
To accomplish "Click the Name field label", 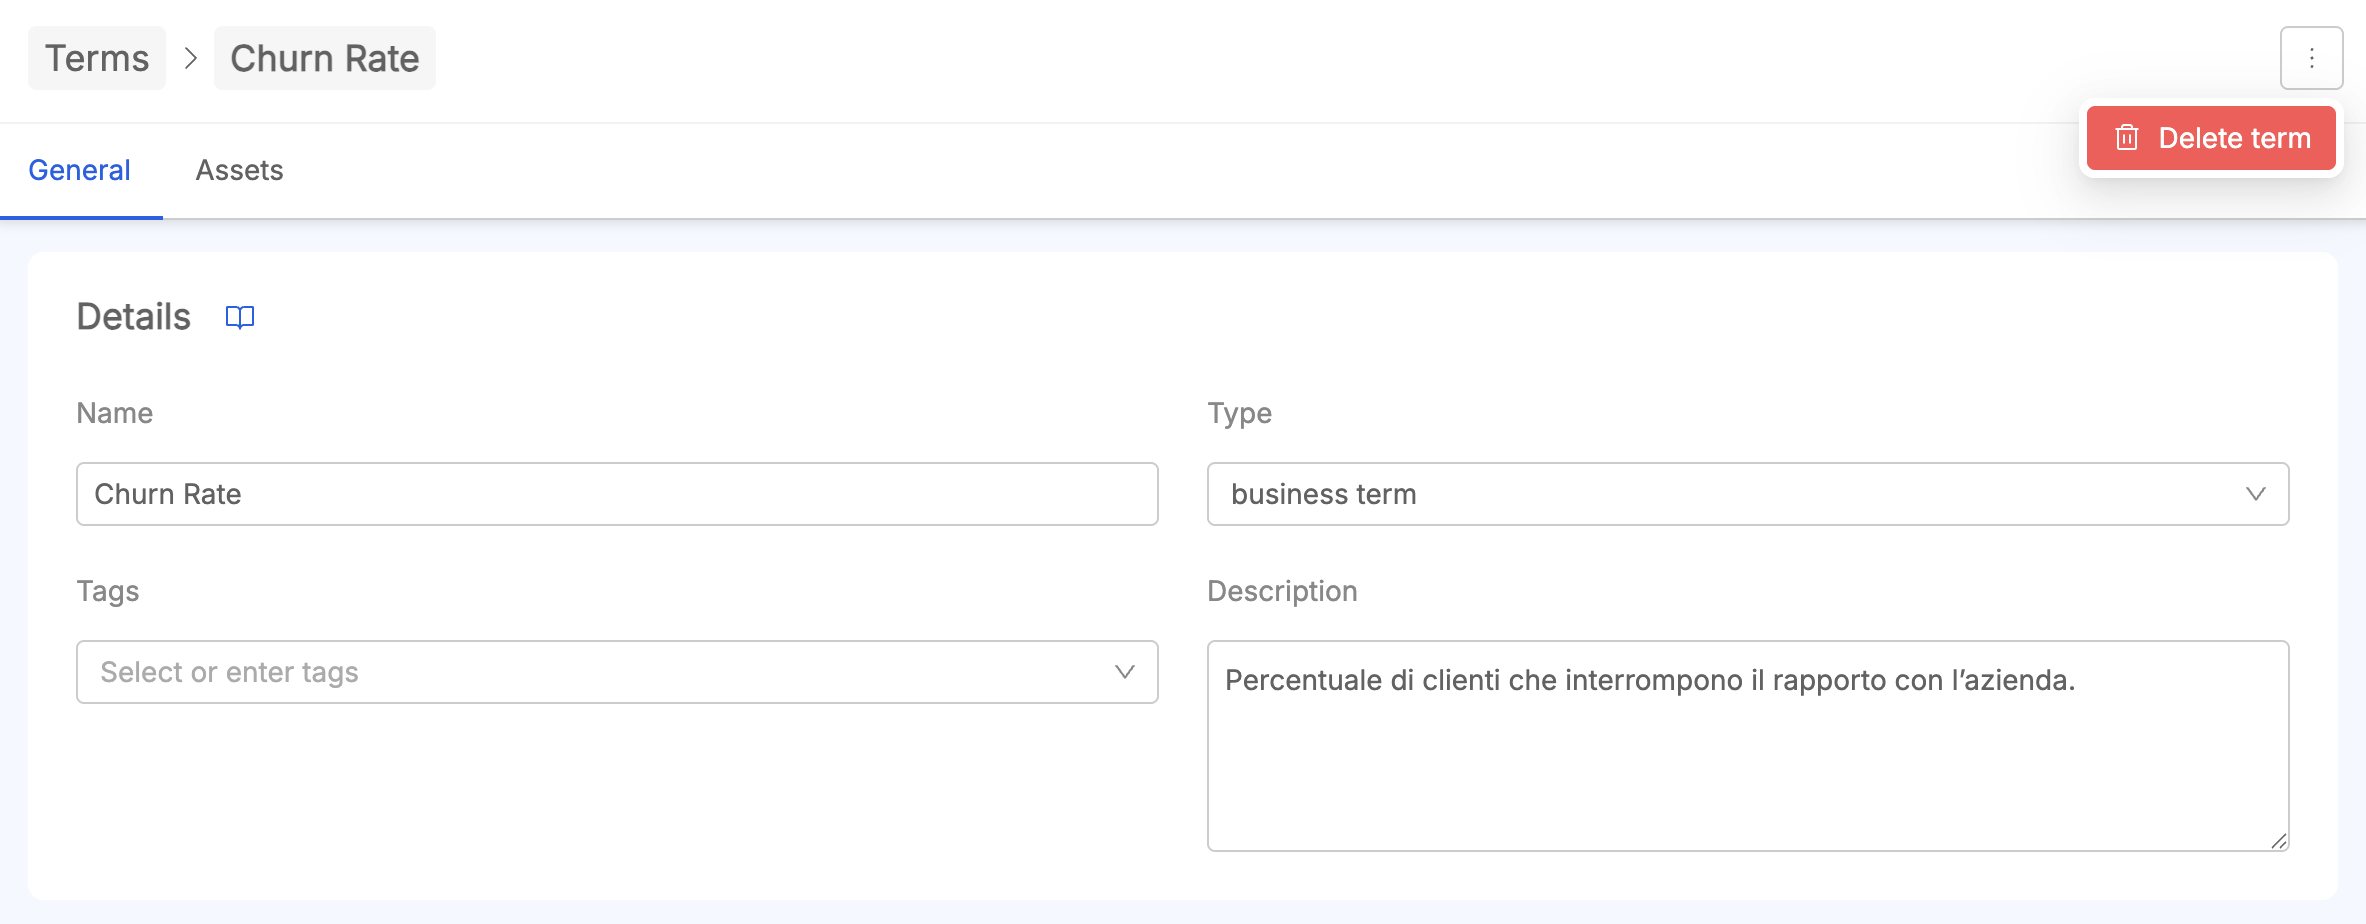I will coord(115,413).
